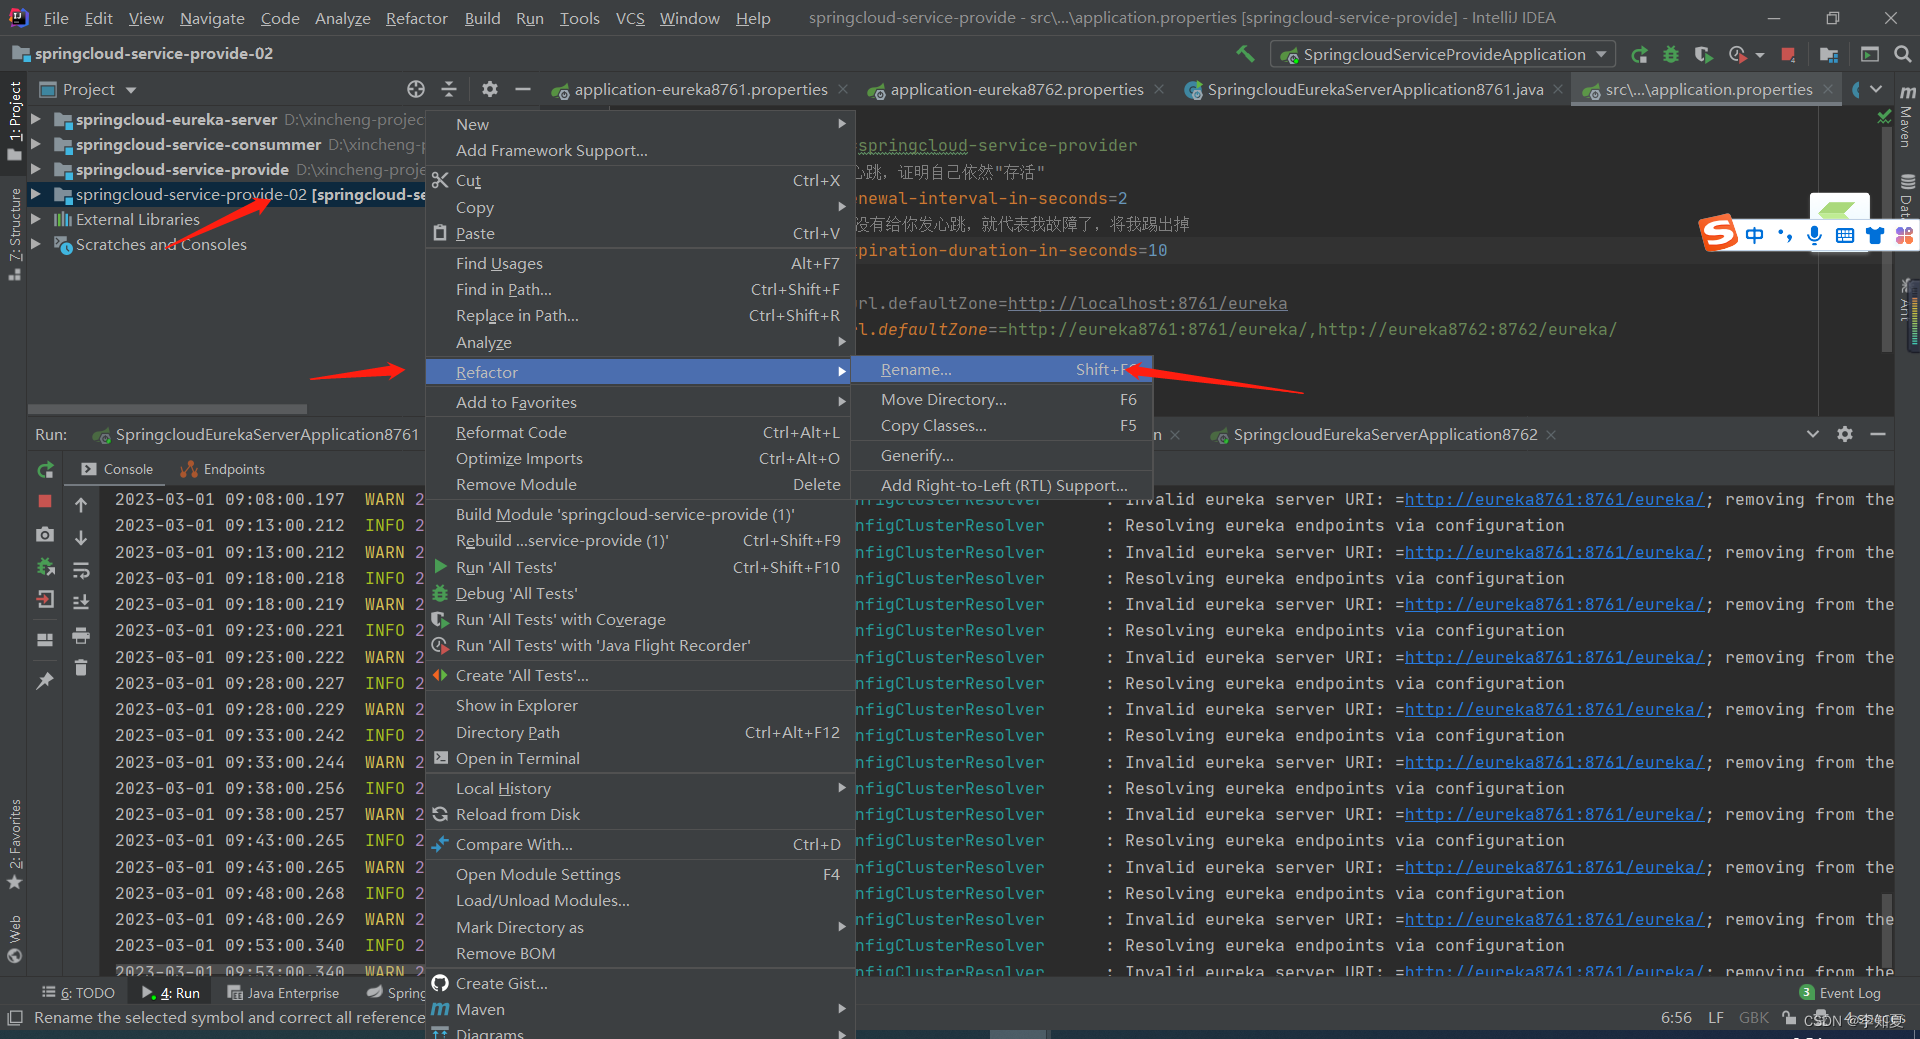Select Rename... in Refactor submenu
Screen dimensions: 1920x1039
click(x=1002, y=369)
